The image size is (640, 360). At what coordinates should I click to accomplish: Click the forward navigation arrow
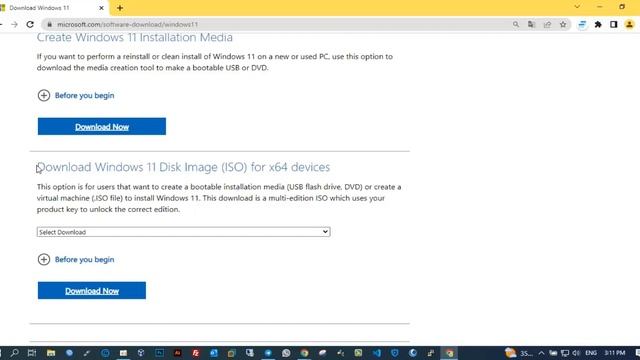tap(14, 24)
